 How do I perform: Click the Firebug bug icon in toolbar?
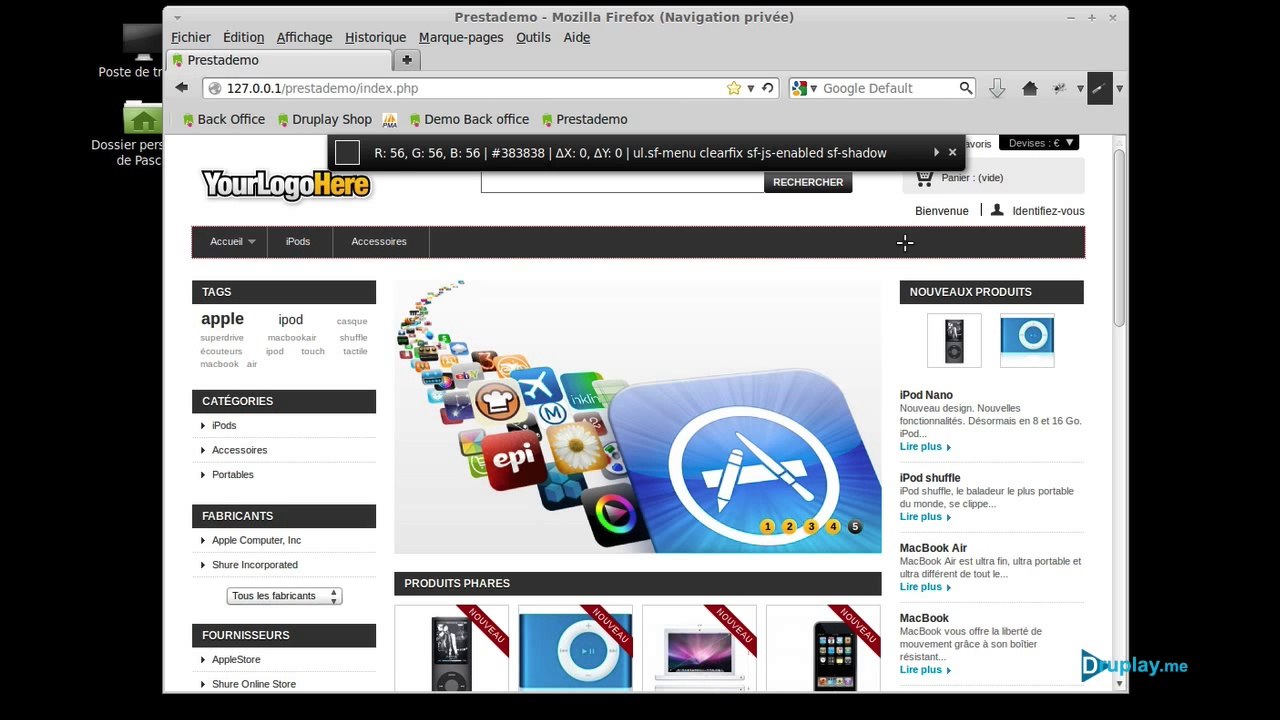click(1060, 88)
